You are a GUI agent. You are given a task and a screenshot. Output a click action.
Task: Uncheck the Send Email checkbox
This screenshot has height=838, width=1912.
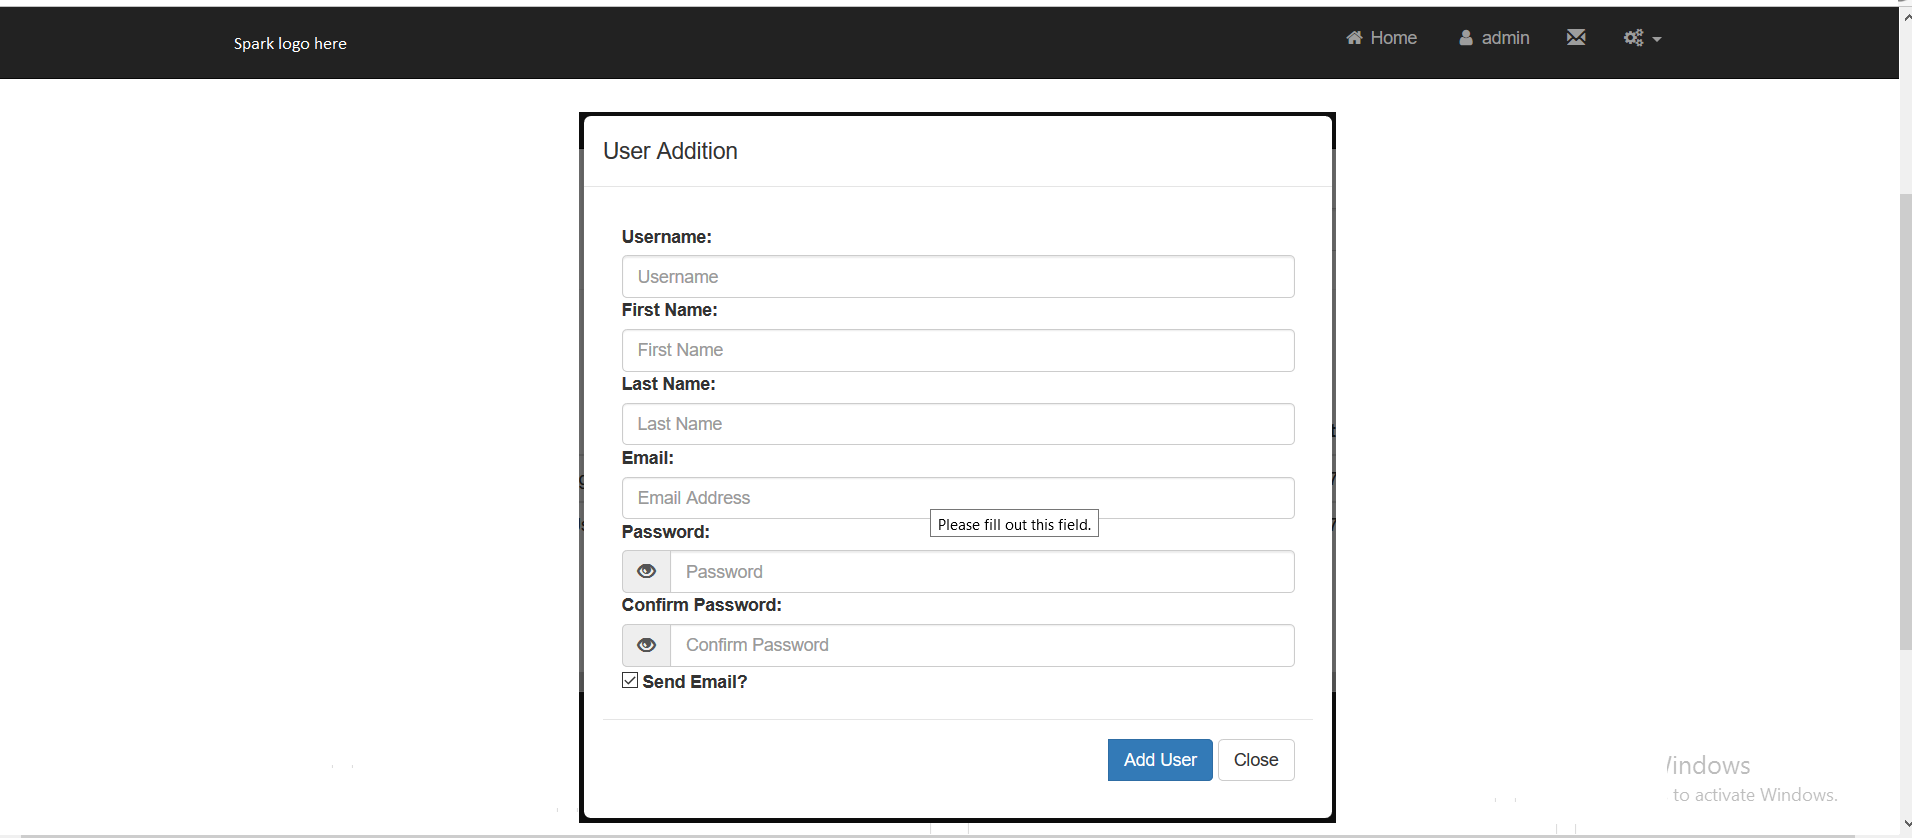(x=630, y=681)
